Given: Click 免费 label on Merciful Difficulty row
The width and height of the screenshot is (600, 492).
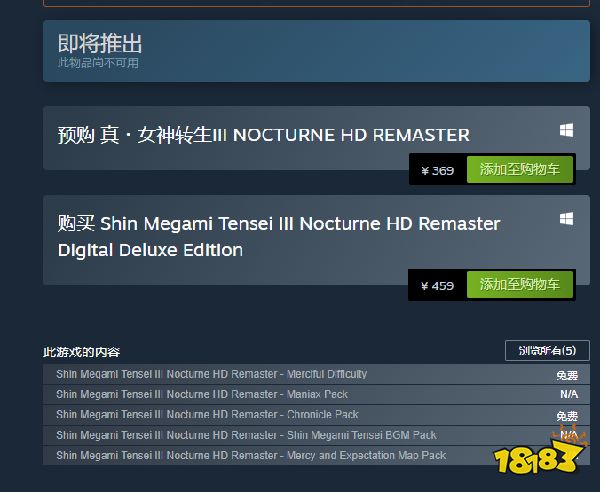Looking at the screenshot, I should point(567,375).
